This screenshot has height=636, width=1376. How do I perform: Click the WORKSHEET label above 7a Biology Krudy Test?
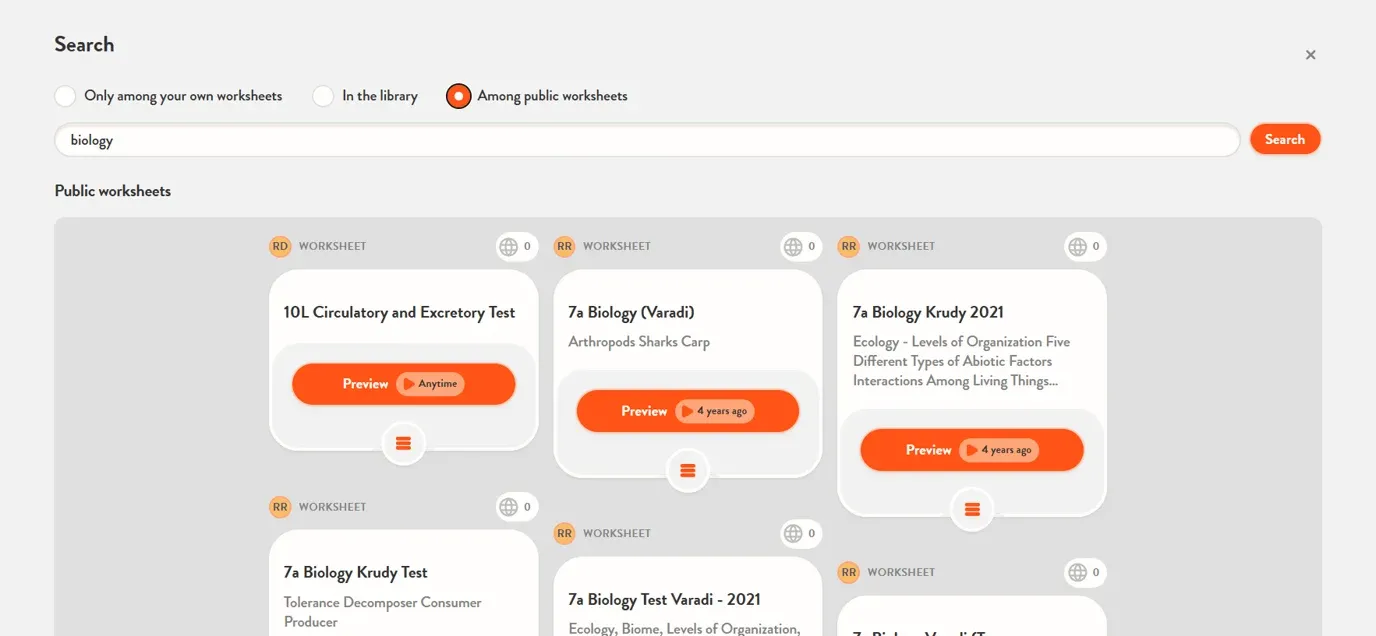(332, 507)
